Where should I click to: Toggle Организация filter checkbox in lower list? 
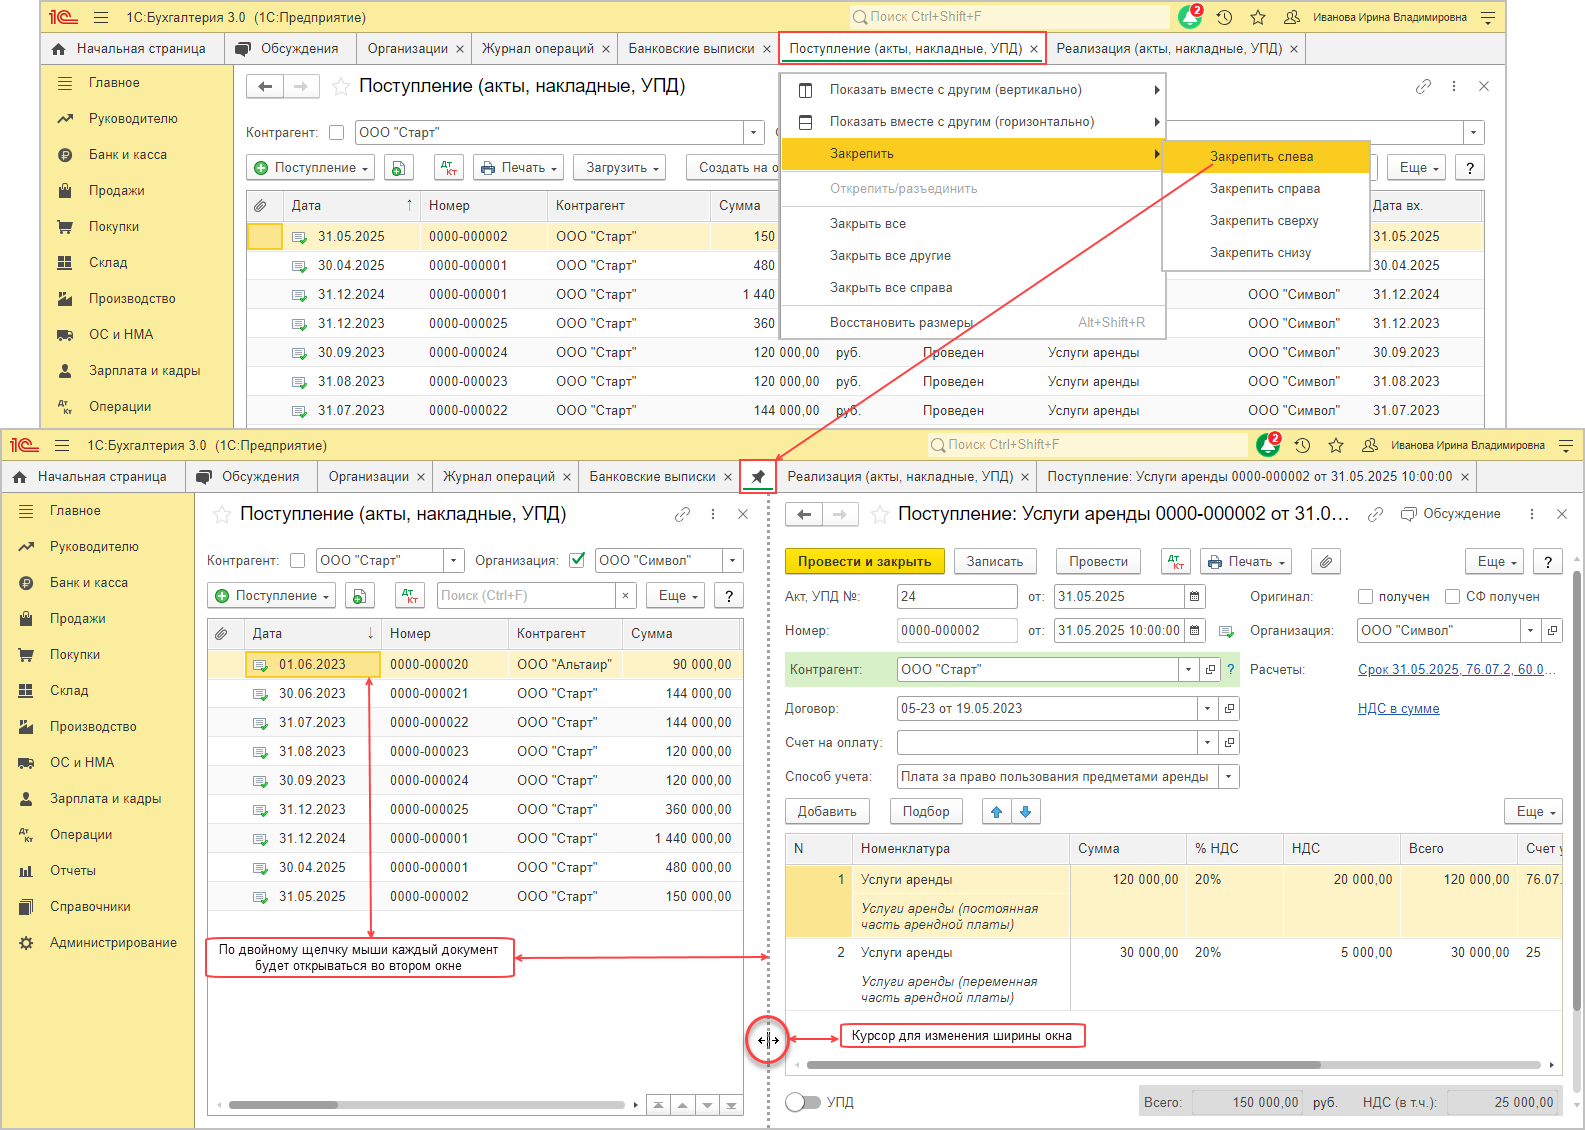[577, 560]
